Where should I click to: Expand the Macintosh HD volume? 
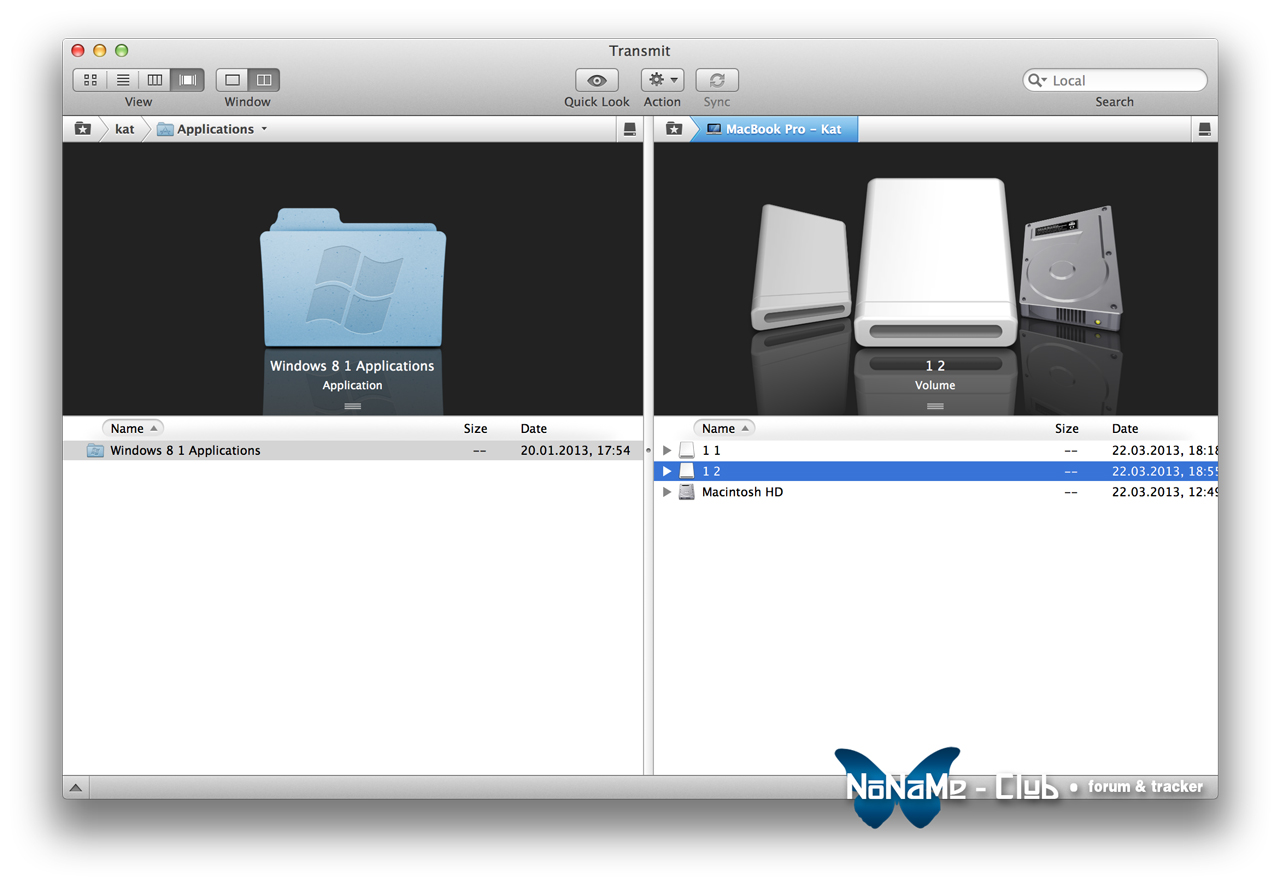[x=667, y=492]
